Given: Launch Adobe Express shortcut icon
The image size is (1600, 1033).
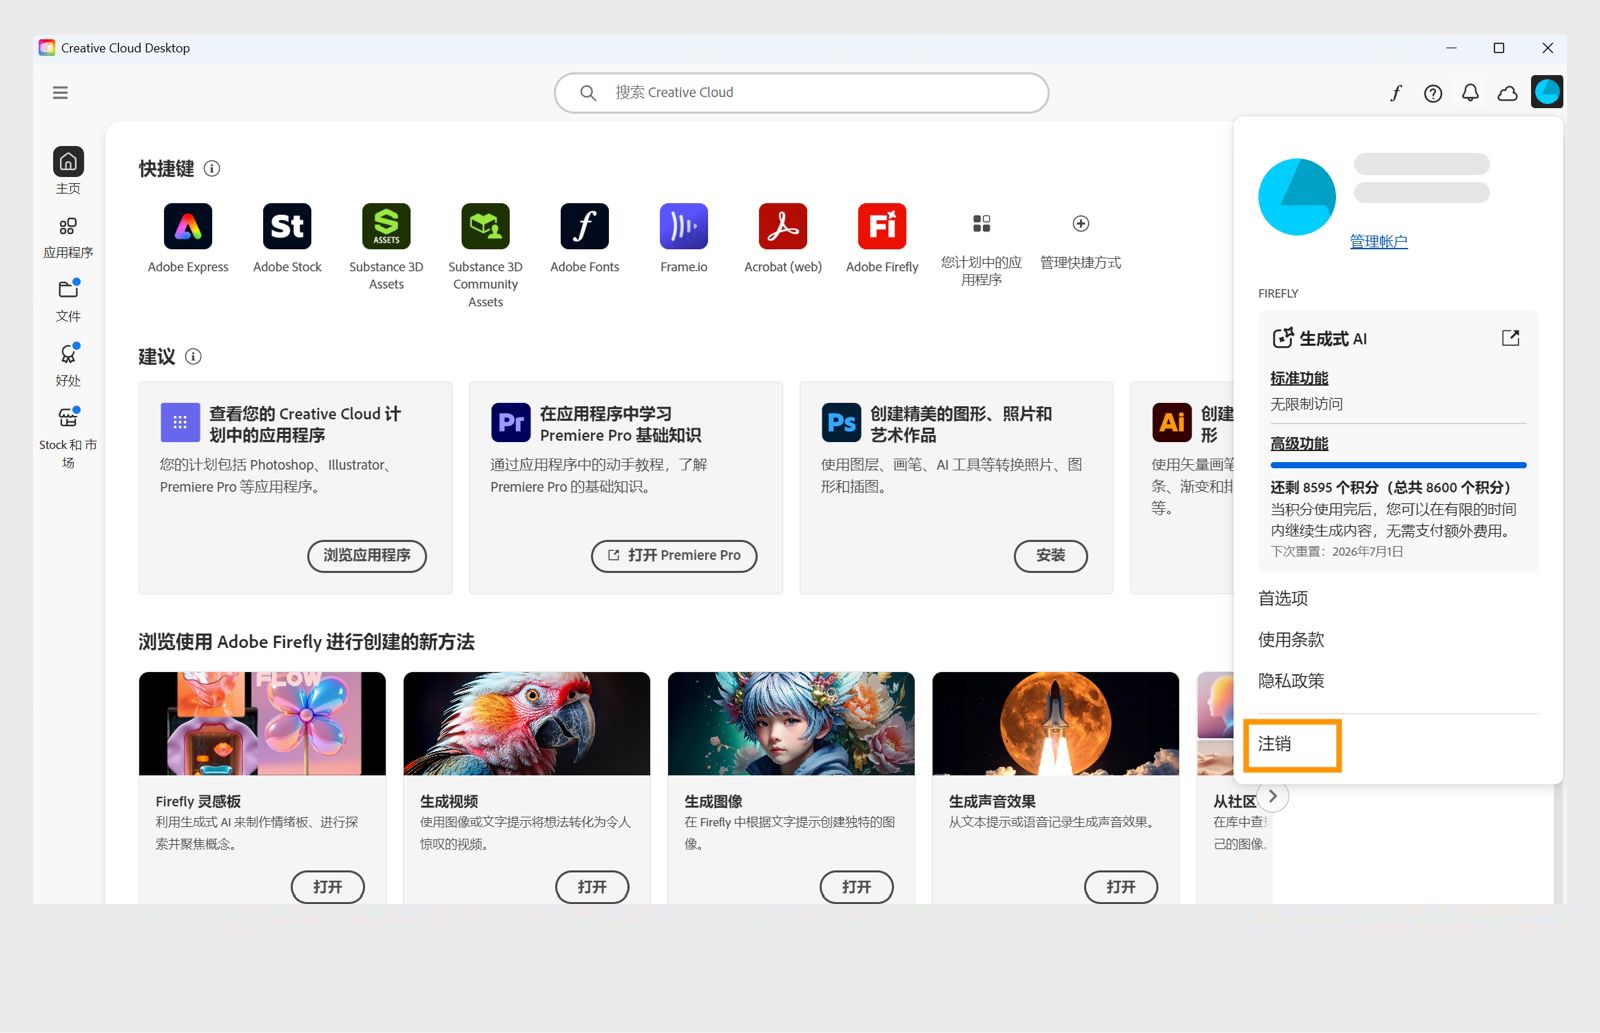Looking at the screenshot, I should point(188,226).
